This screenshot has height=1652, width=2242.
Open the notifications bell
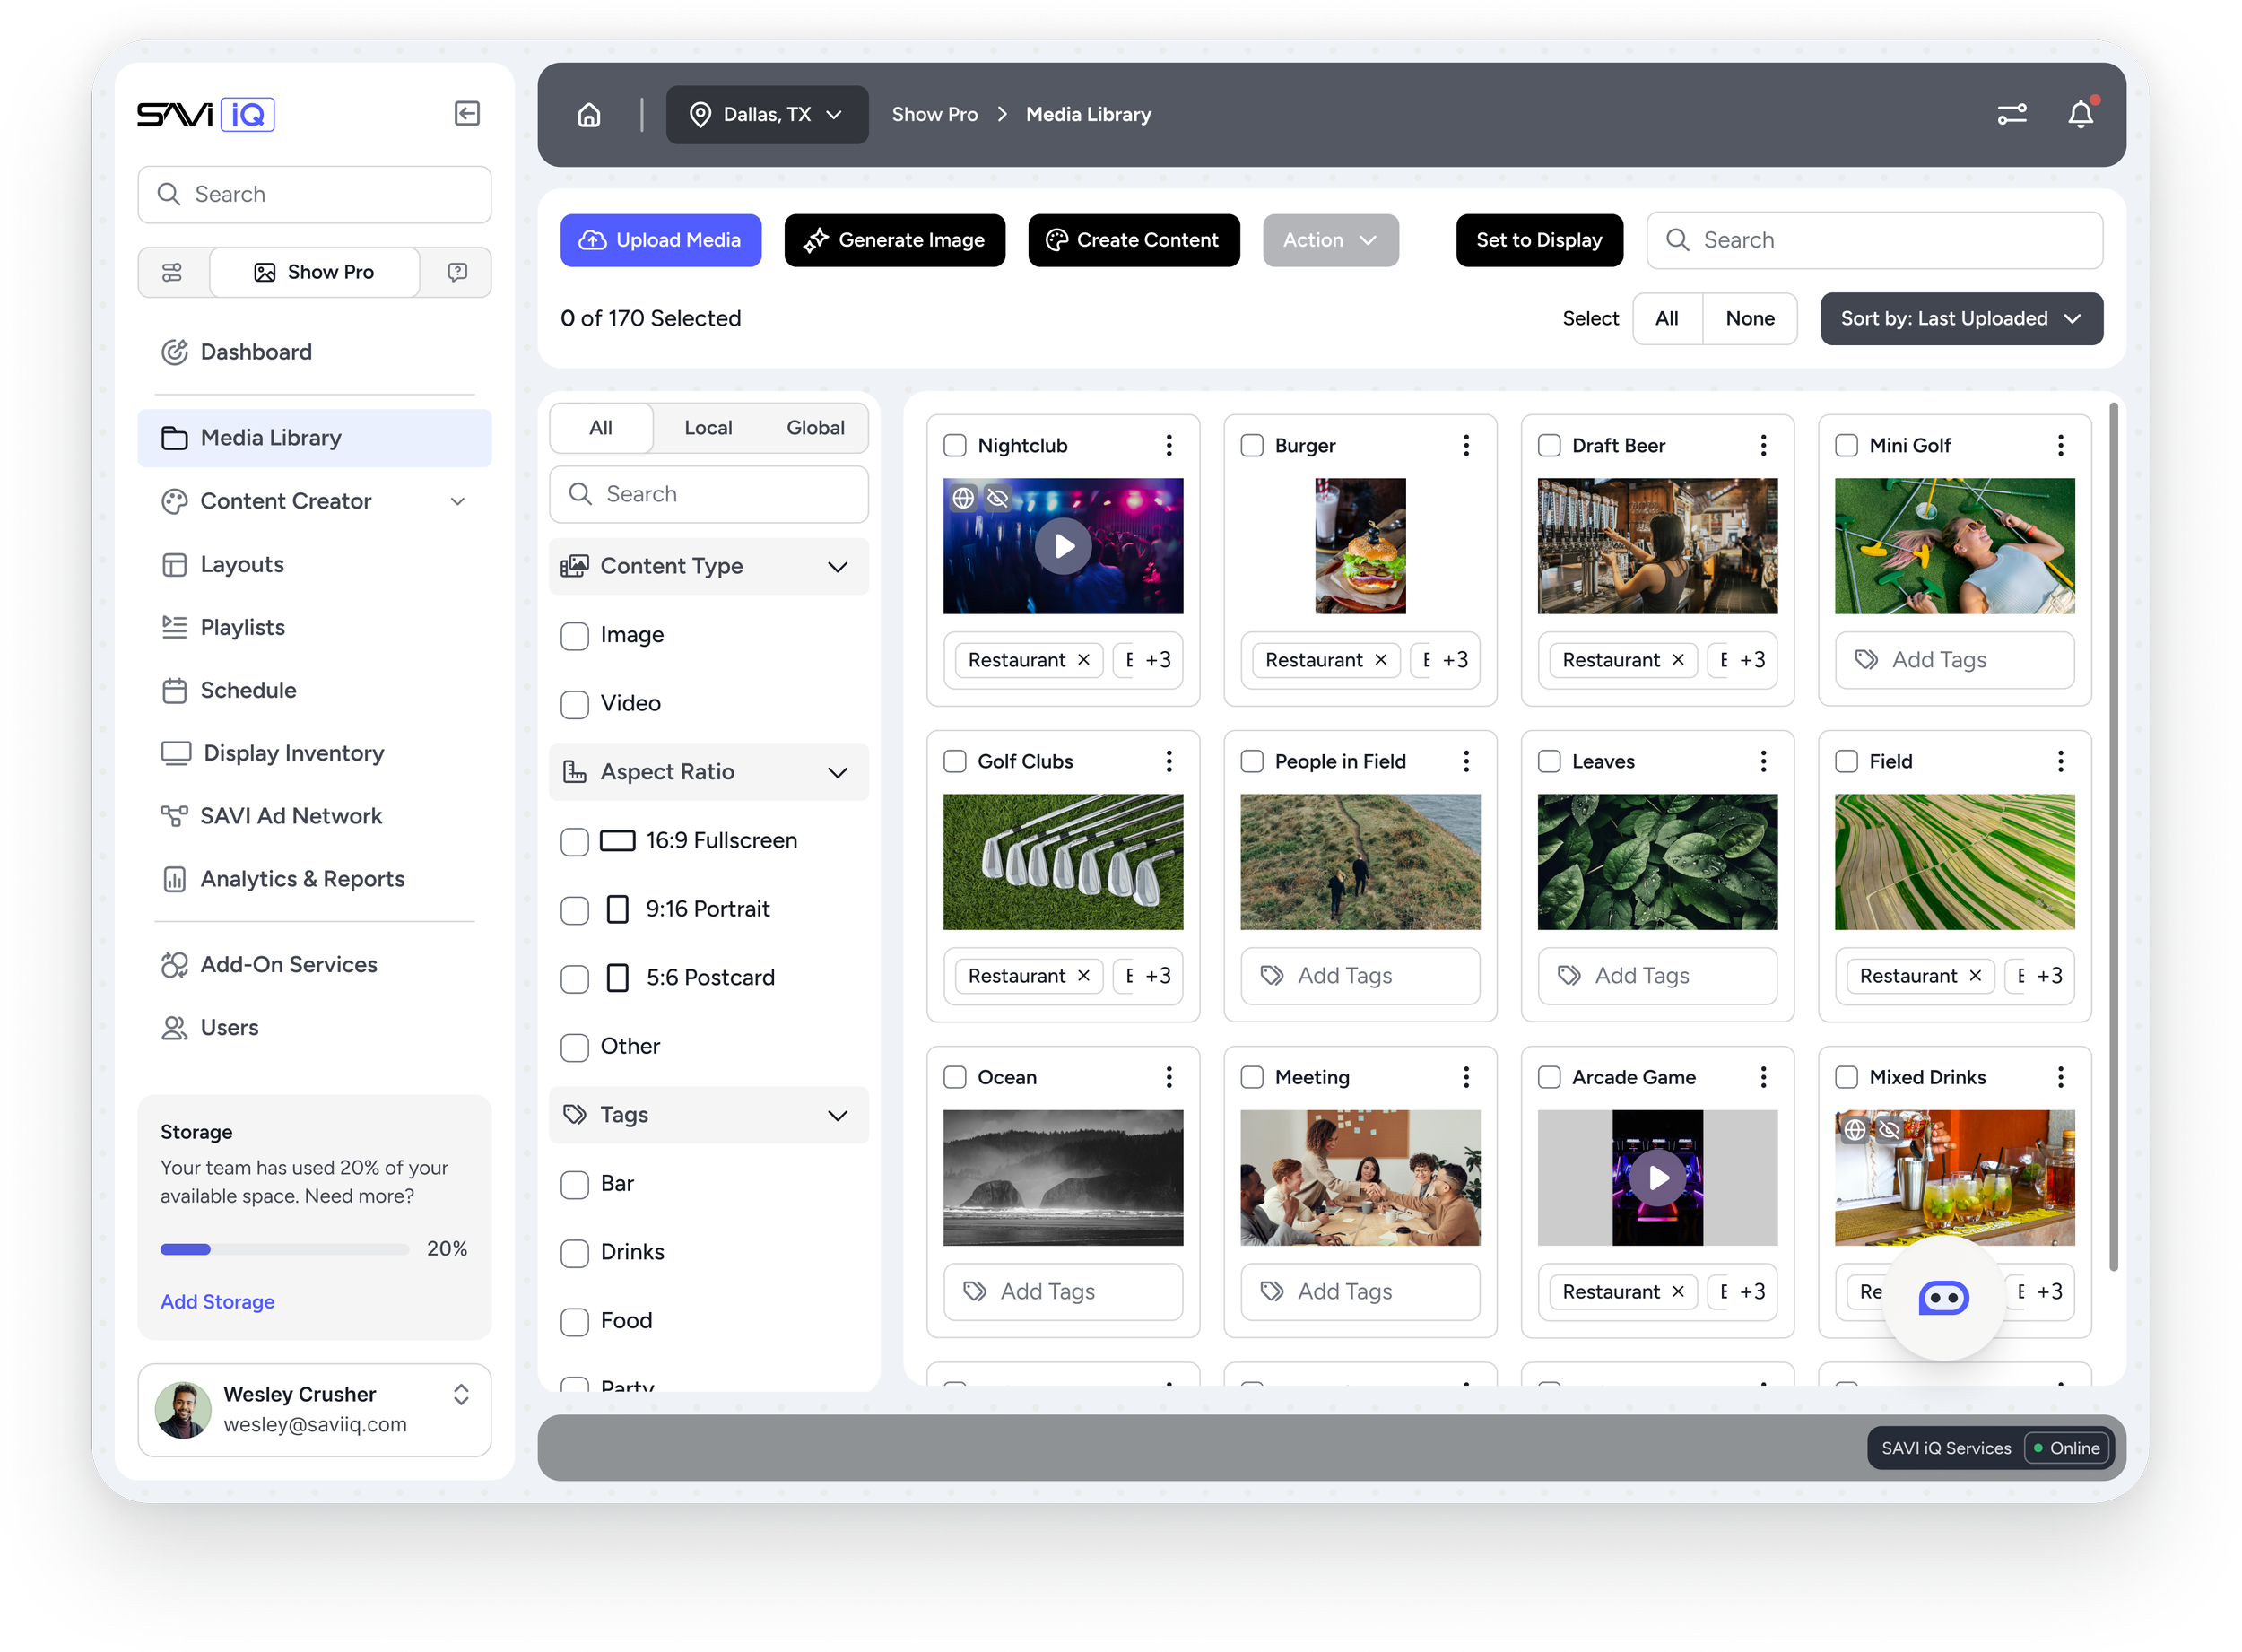coord(2081,114)
